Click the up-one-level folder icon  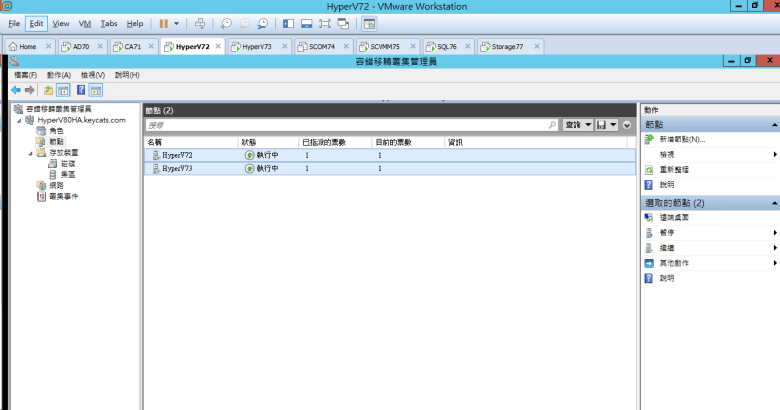pyautogui.click(x=48, y=90)
